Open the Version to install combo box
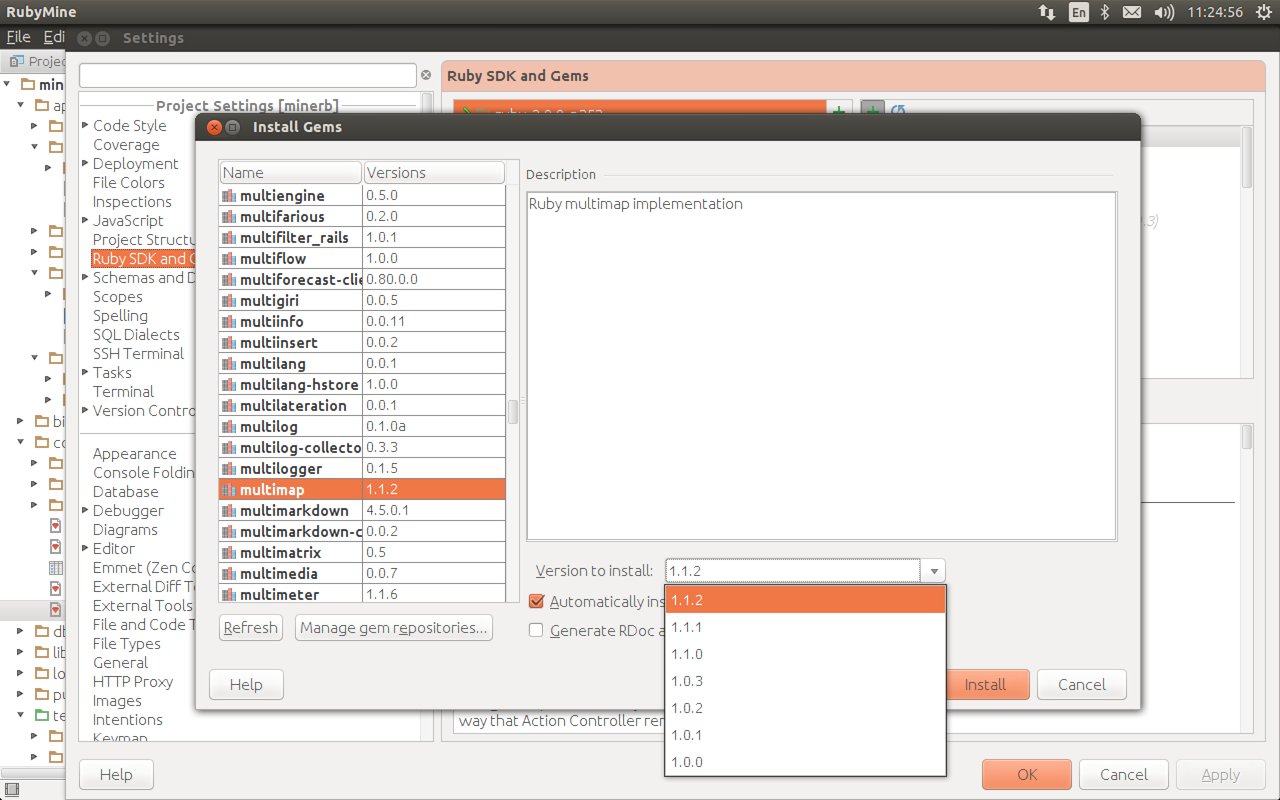 (805, 571)
